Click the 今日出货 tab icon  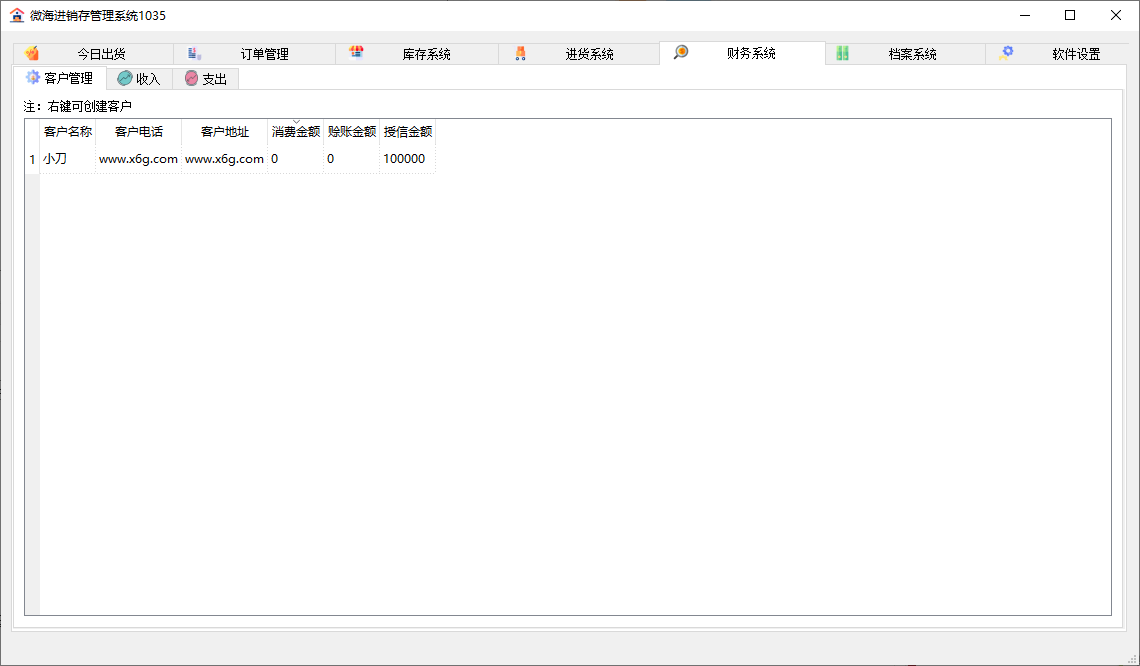point(32,54)
